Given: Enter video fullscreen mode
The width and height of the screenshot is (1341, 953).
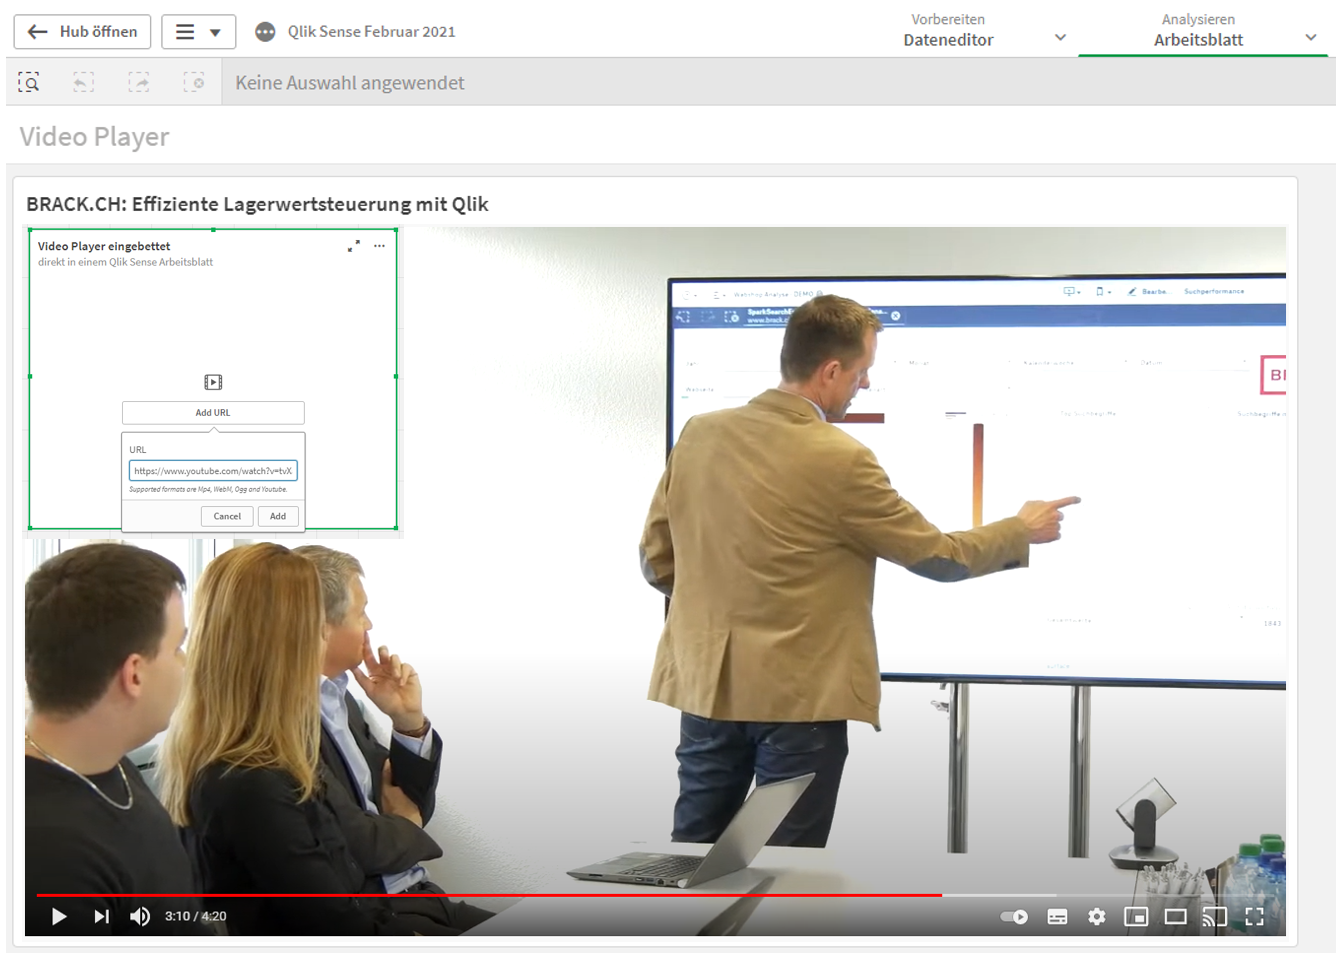Looking at the screenshot, I should point(1254,917).
